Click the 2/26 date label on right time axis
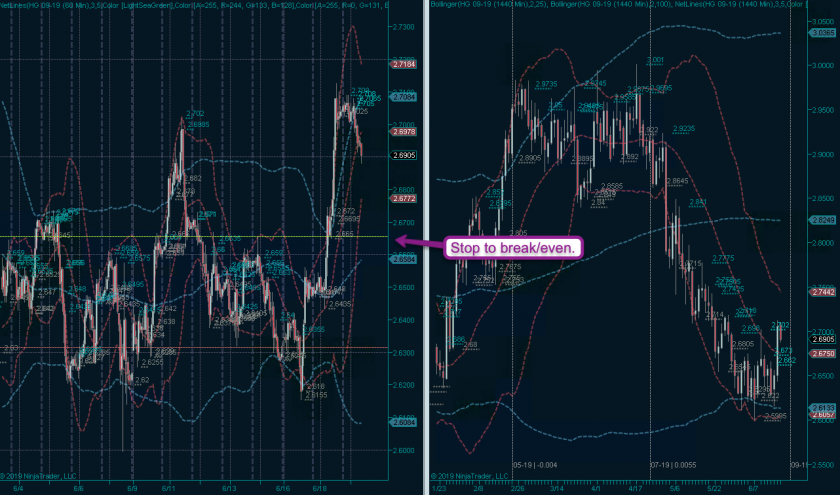This screenshot has height=495, width=840. click(x=518, y=489)
